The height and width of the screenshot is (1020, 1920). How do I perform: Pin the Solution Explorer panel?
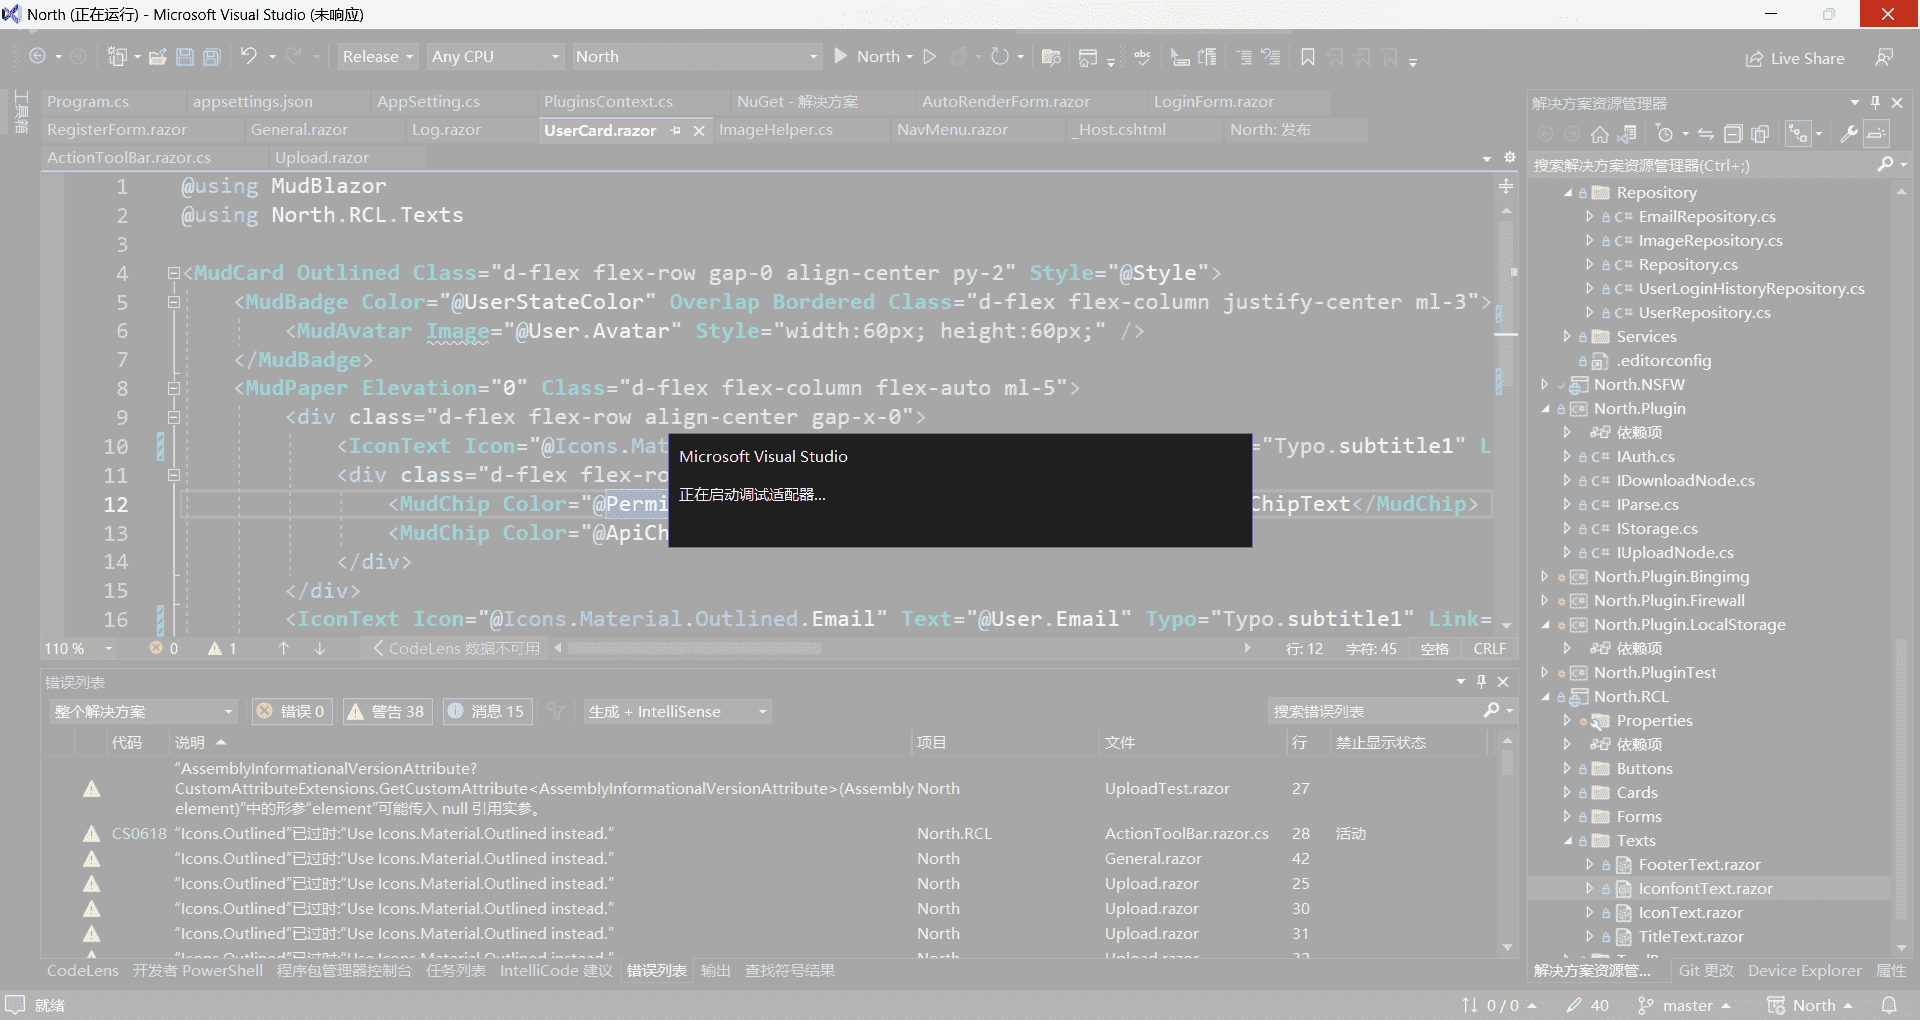pos(1876,103)
